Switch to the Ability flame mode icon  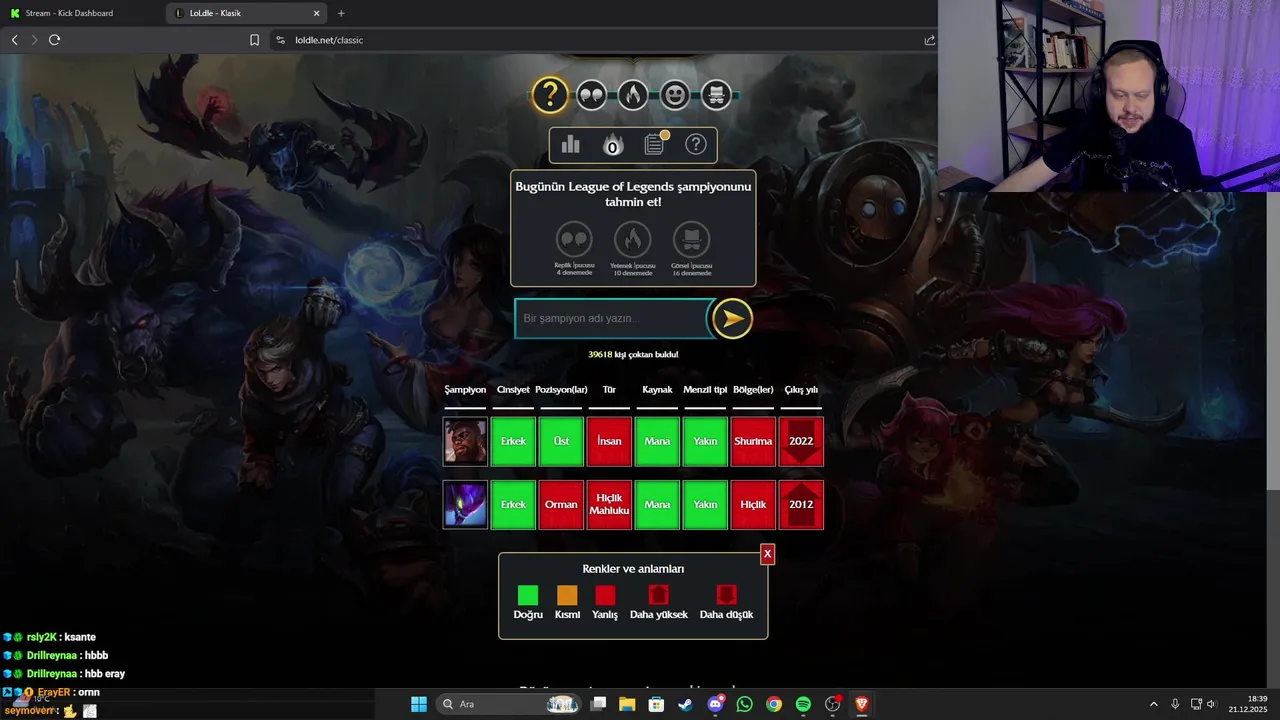click(x=632, y=95)
